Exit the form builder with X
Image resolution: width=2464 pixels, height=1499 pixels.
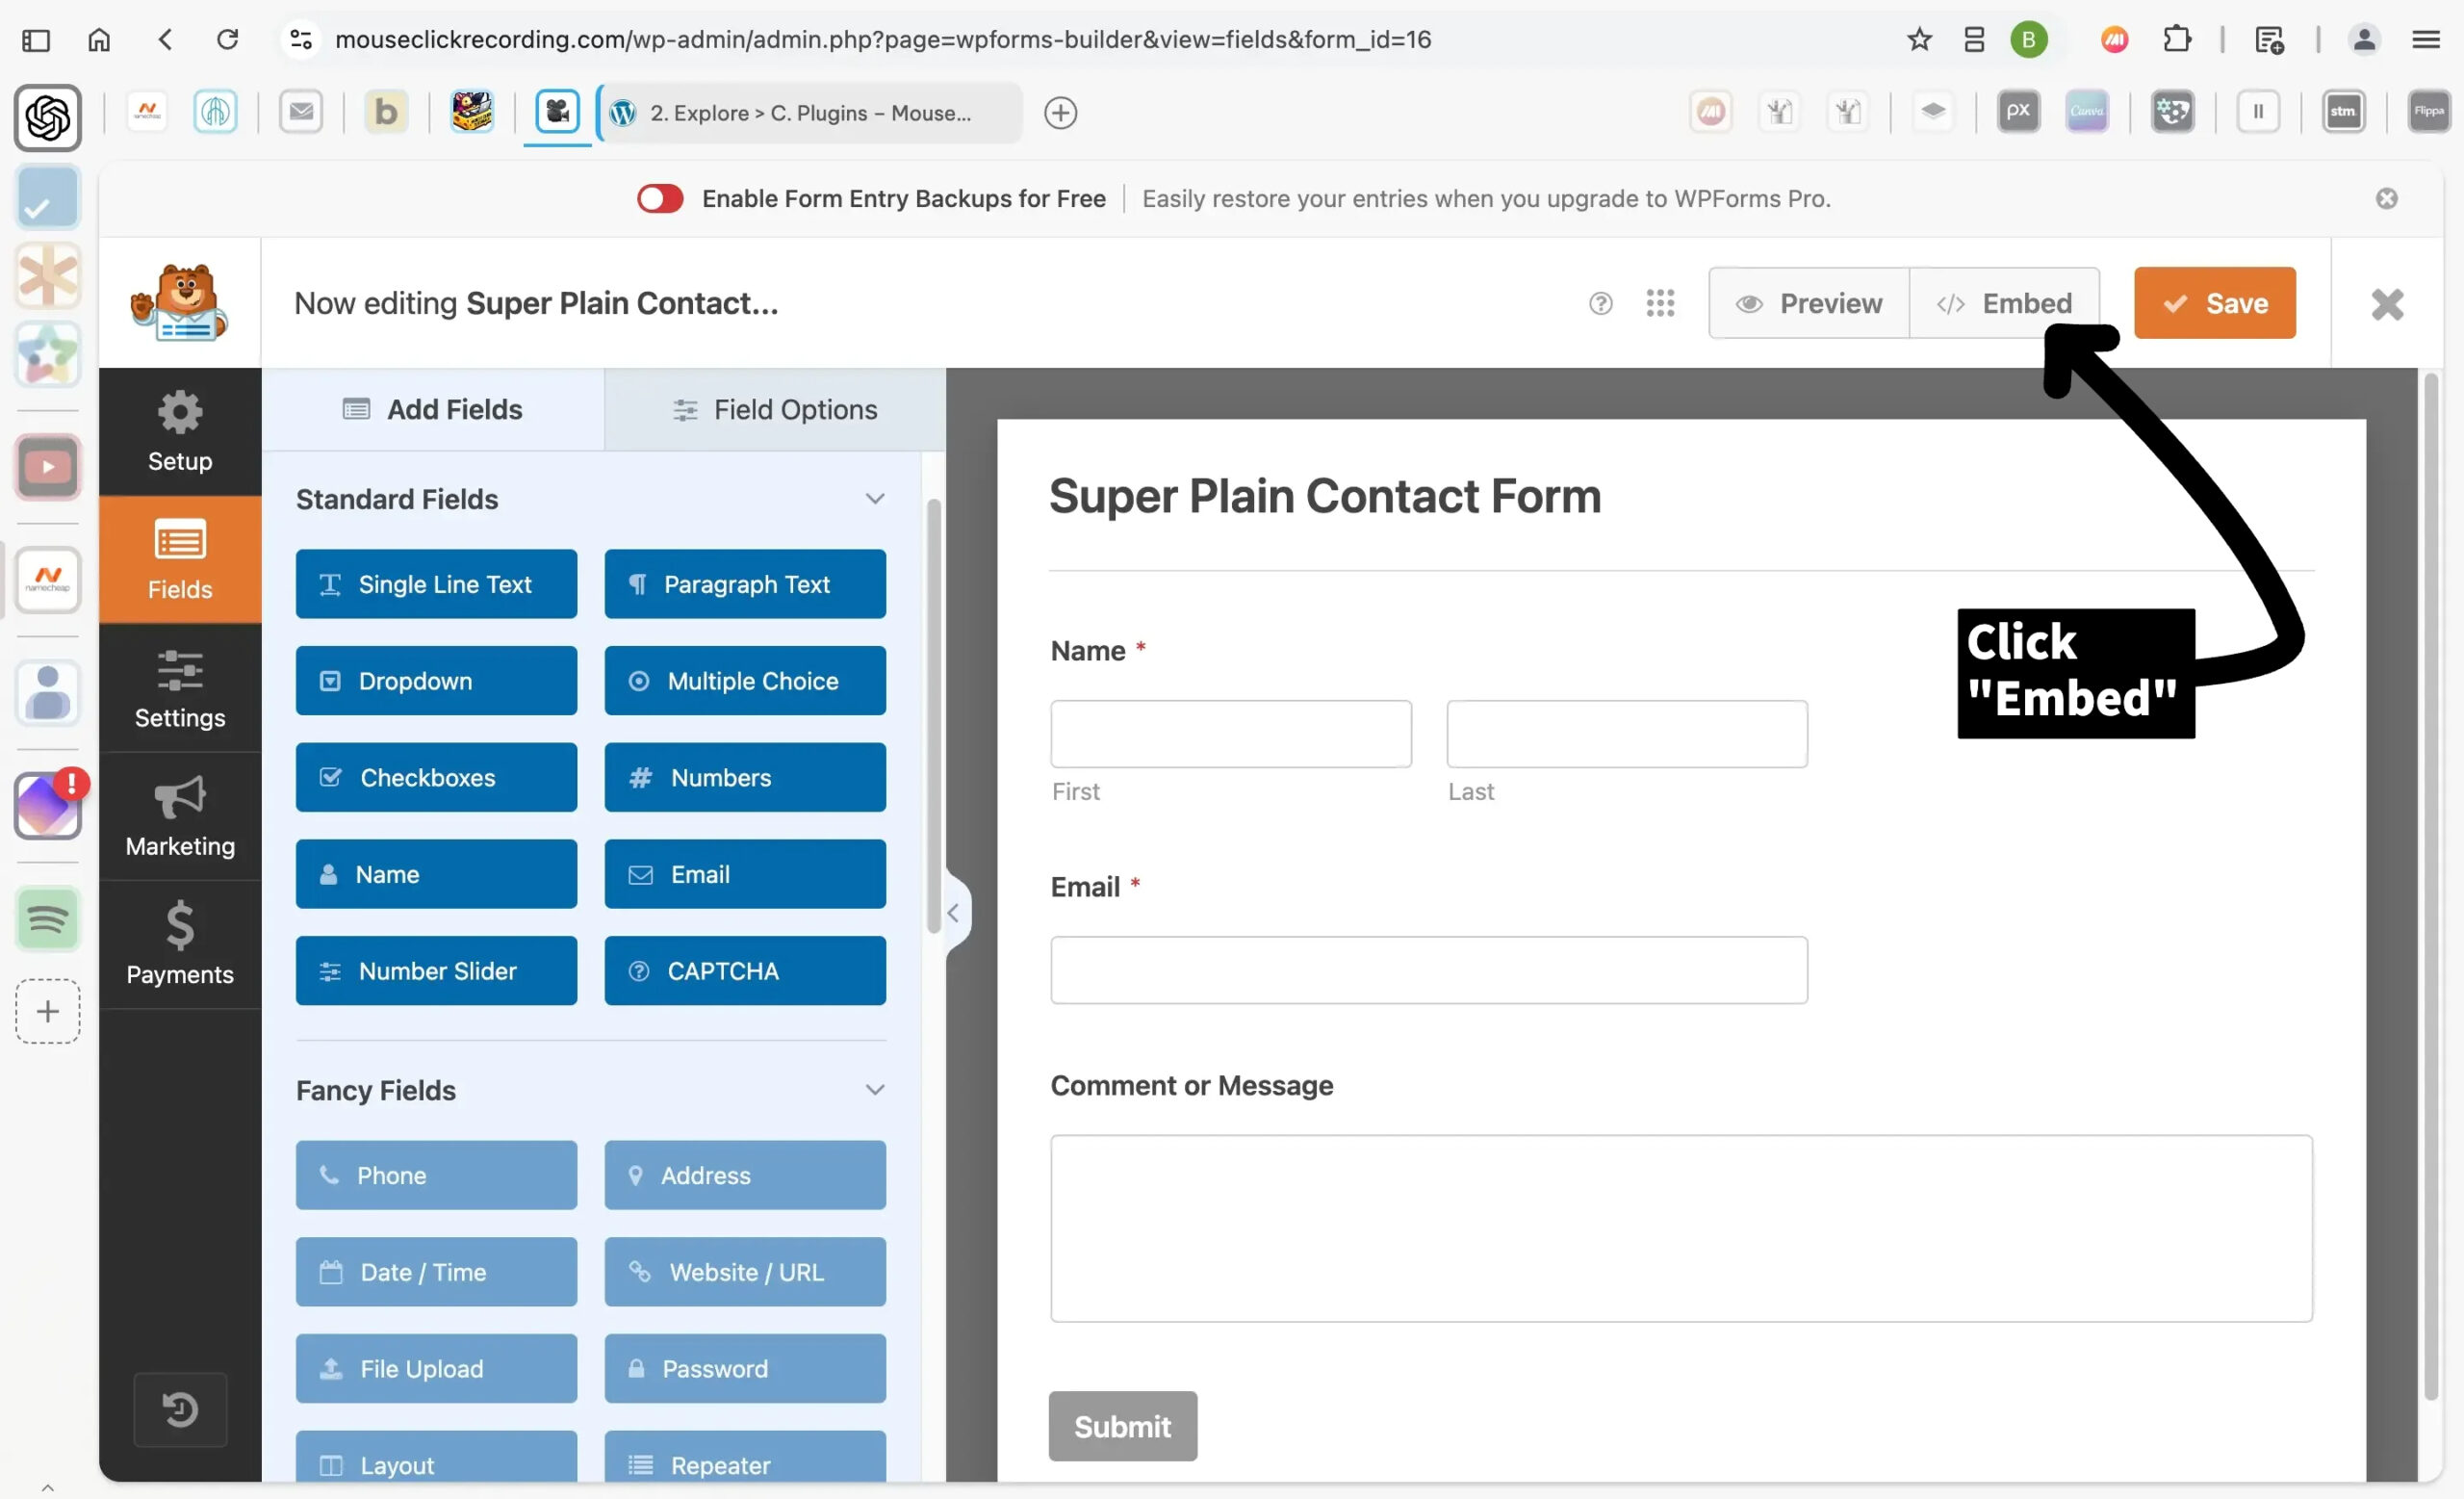[2387, 304]
